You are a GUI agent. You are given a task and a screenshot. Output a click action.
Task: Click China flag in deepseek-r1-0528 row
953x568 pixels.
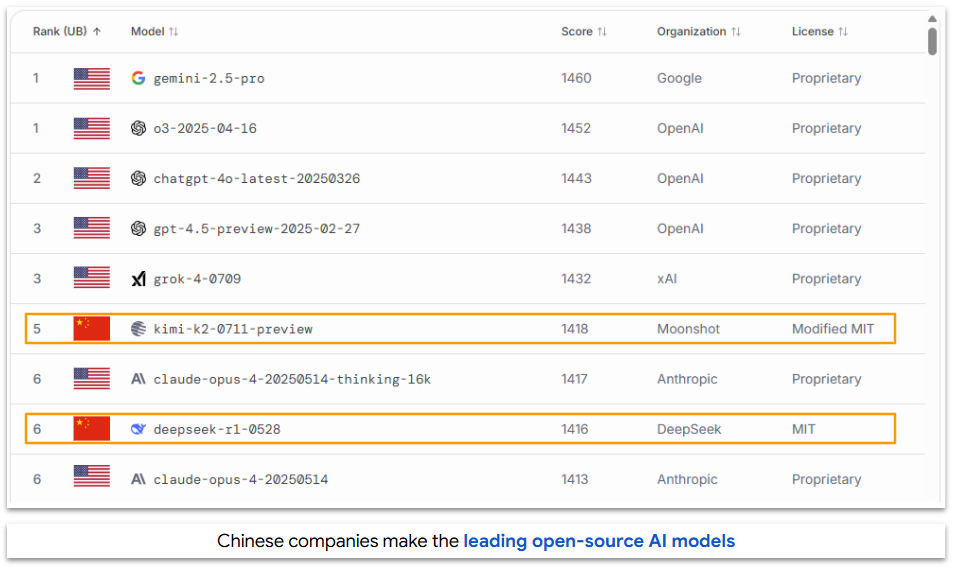pyautogui.click(x=92, y=429)
